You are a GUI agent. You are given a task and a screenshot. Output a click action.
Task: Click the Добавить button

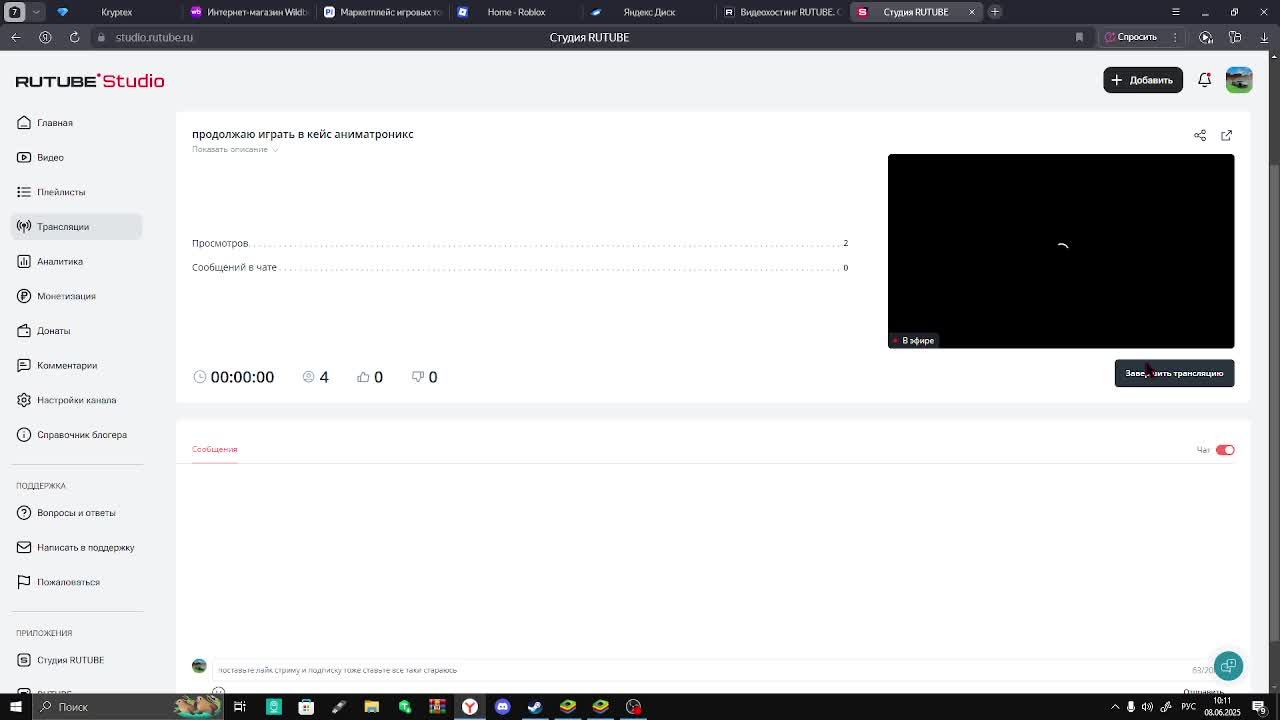pos(1143,80)
